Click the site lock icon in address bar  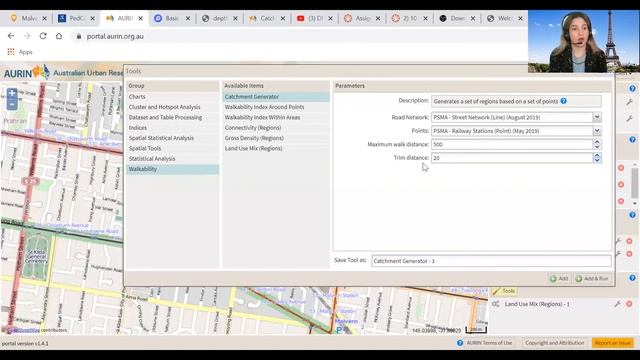click(79, 36)
